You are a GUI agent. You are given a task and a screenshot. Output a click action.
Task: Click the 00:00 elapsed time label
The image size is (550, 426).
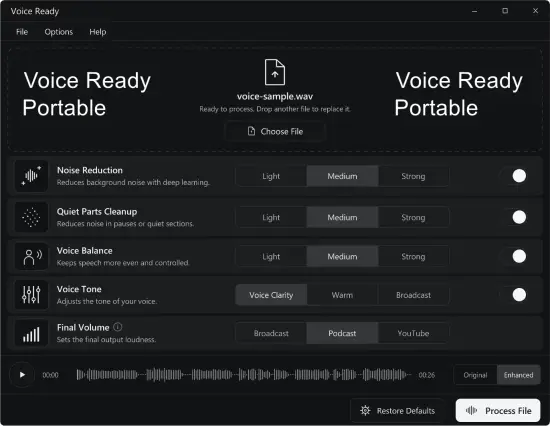tap(51, 375)
